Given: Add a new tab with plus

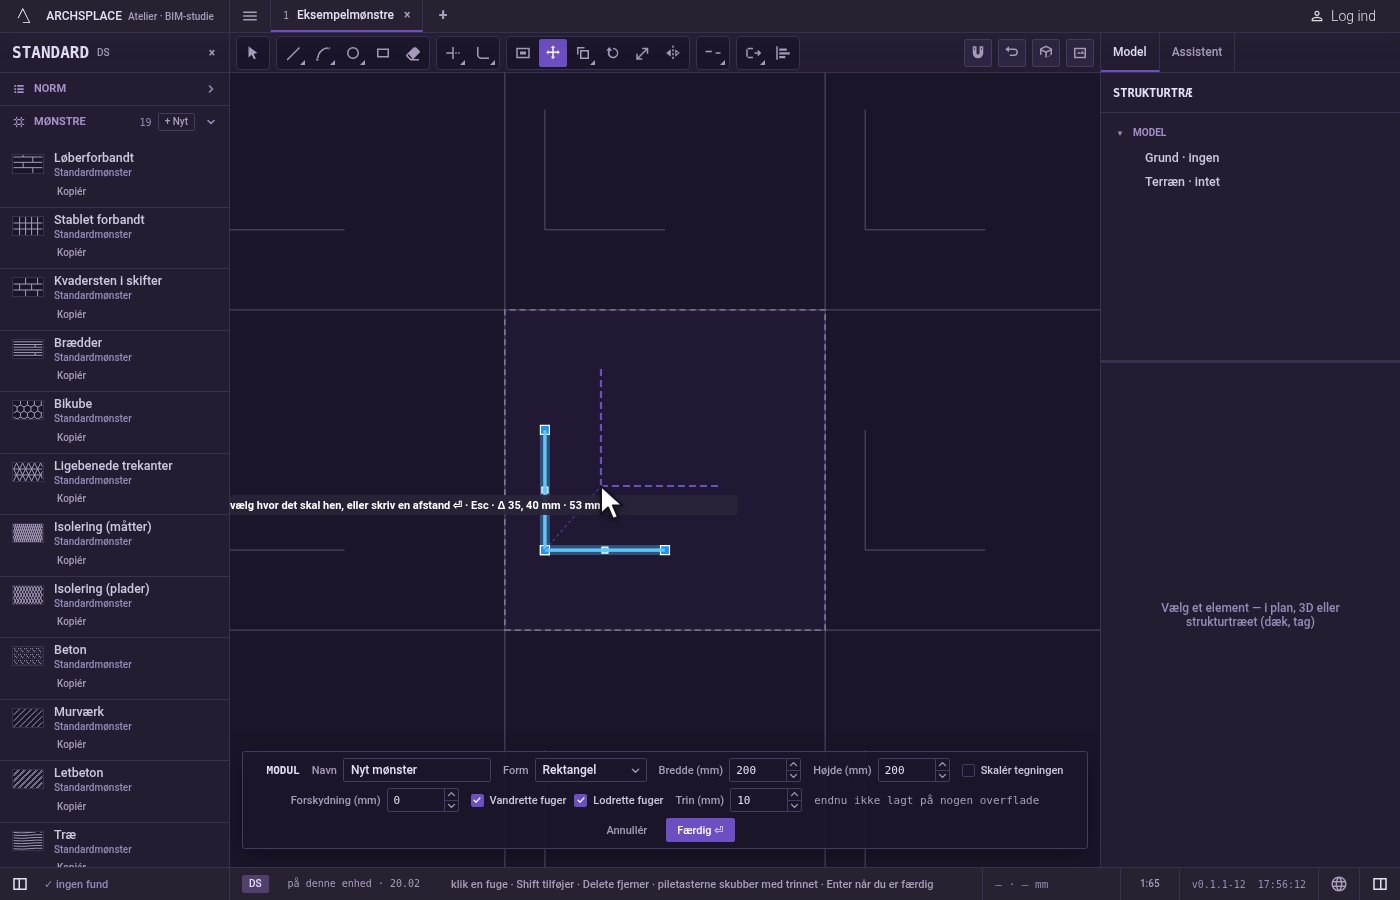Looking at the screenshot, I should tap(443, 15).
